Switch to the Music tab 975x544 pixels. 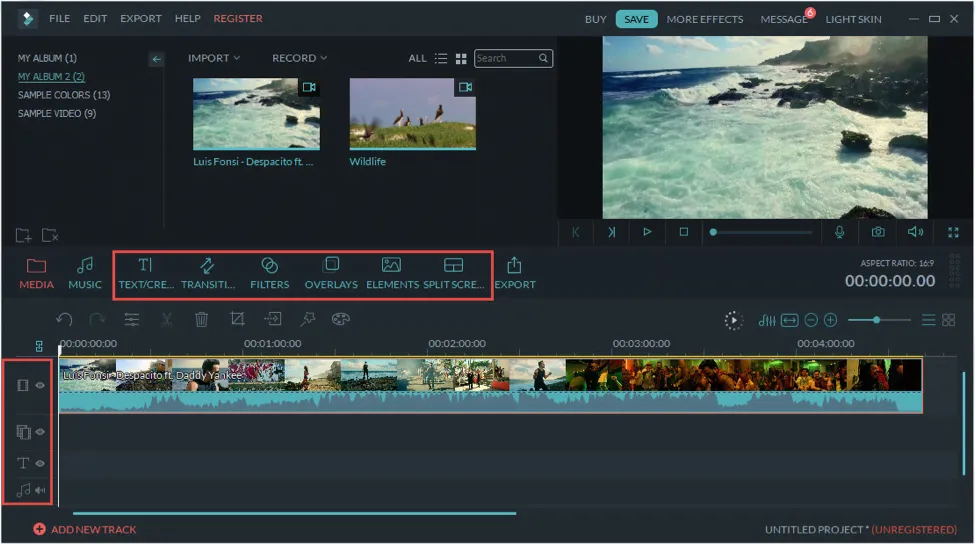click(85, 272)
